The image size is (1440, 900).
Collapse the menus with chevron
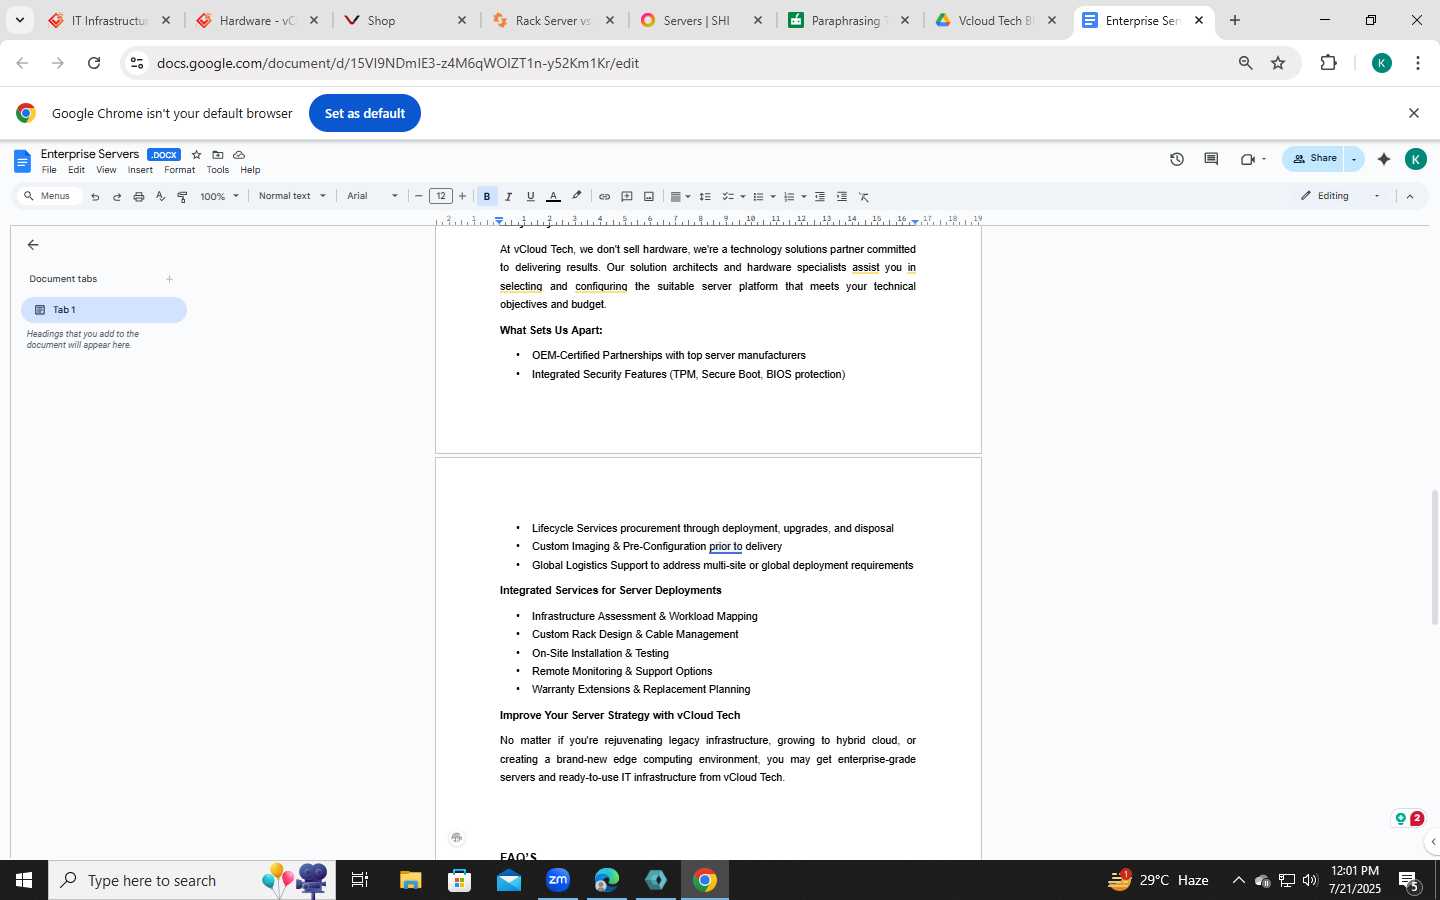click(1410, 197)
